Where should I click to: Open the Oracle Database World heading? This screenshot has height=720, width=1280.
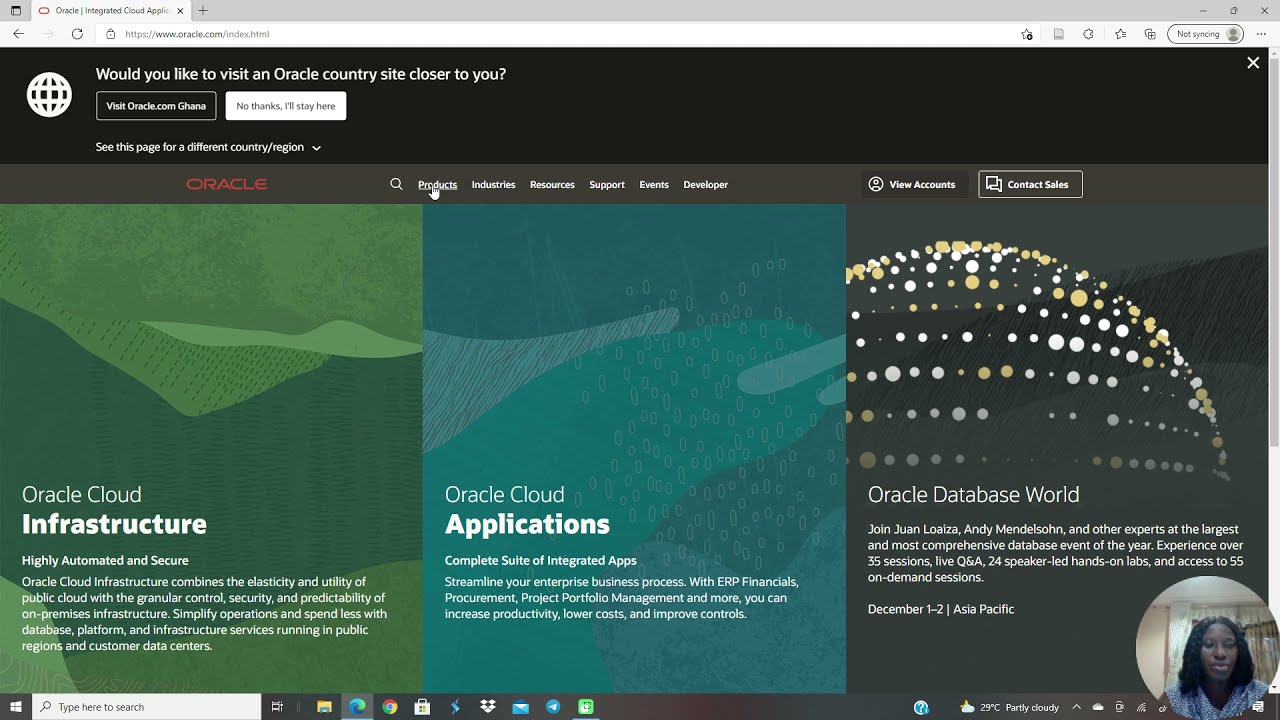[x=973, y=494]
